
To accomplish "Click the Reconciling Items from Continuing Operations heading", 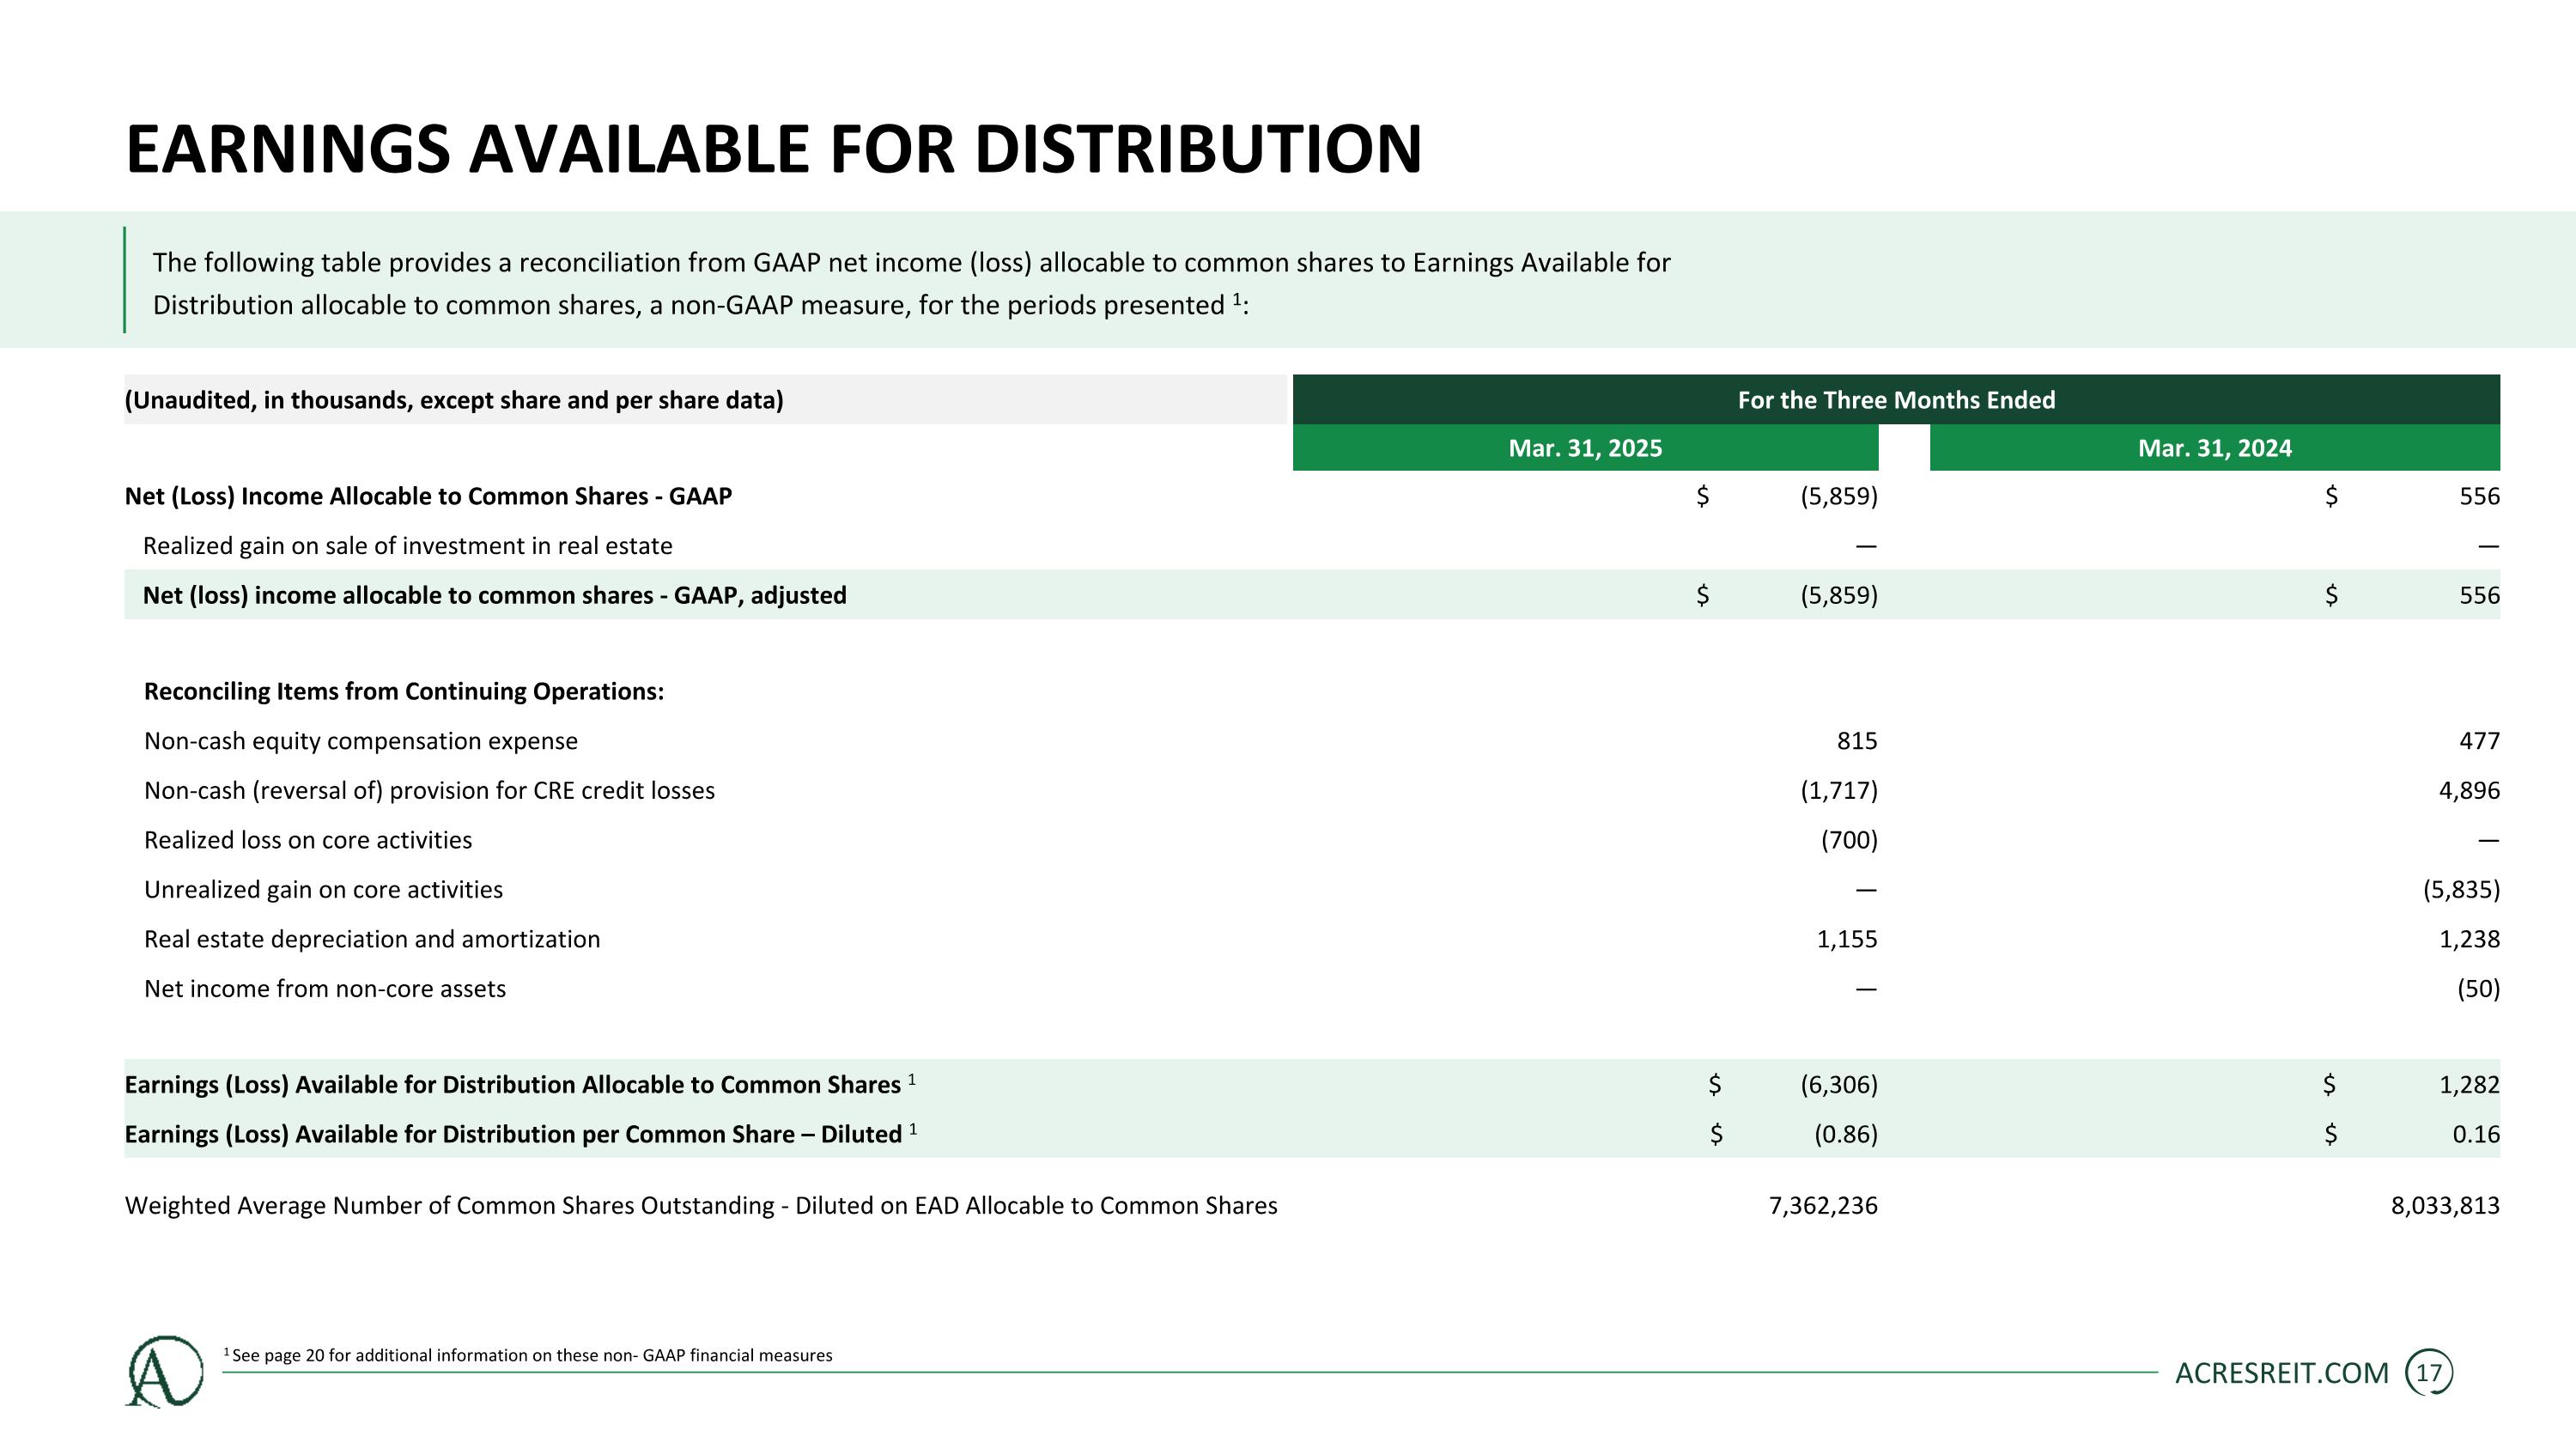I will 404,692.
